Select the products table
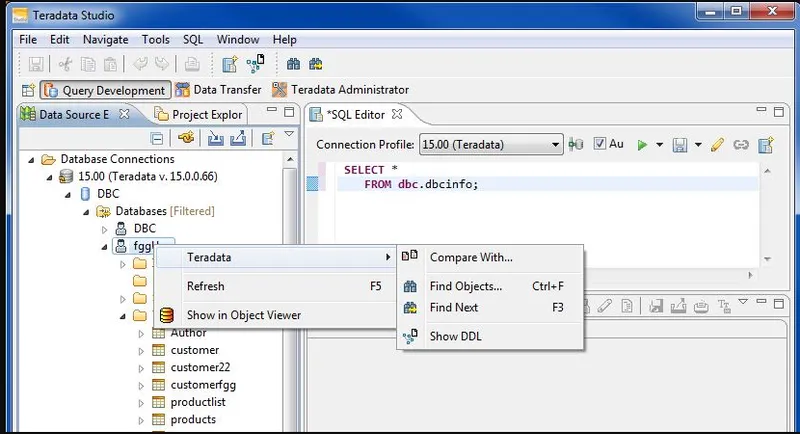 [x=193, y=419]
